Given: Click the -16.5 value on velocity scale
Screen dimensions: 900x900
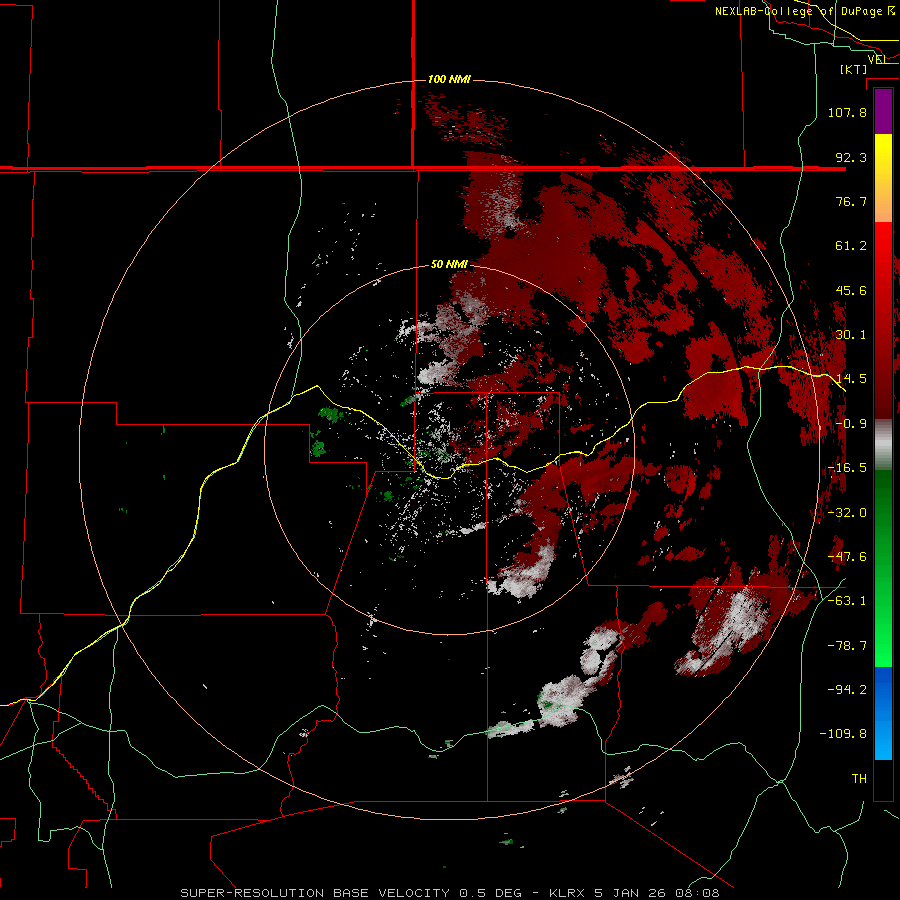Looking at the screenshot, I should tap(847, 468).
